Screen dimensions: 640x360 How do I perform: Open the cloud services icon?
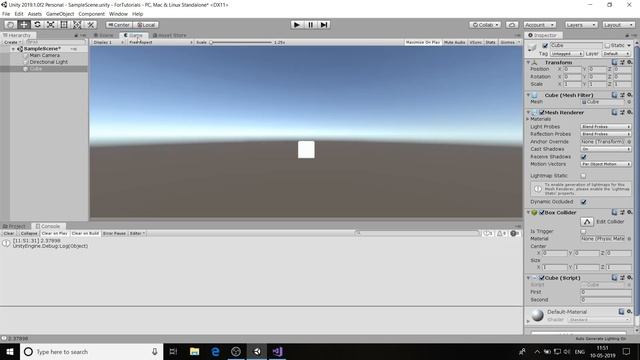click(512, 25)
